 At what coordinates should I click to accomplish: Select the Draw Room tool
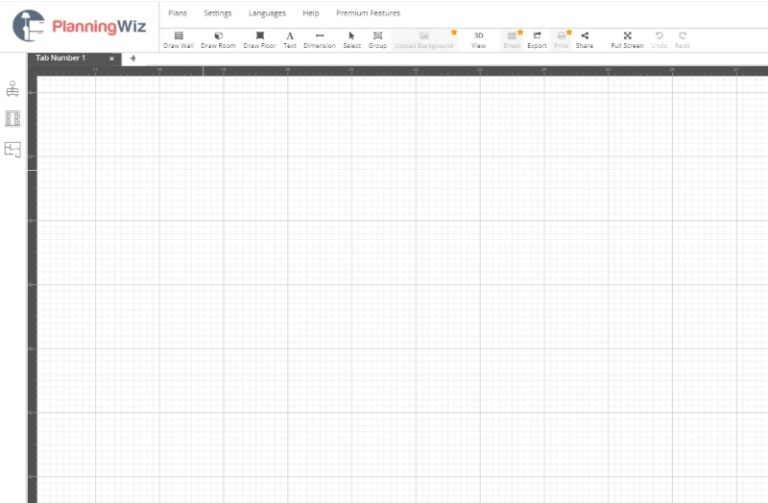[x=218, y=40]
